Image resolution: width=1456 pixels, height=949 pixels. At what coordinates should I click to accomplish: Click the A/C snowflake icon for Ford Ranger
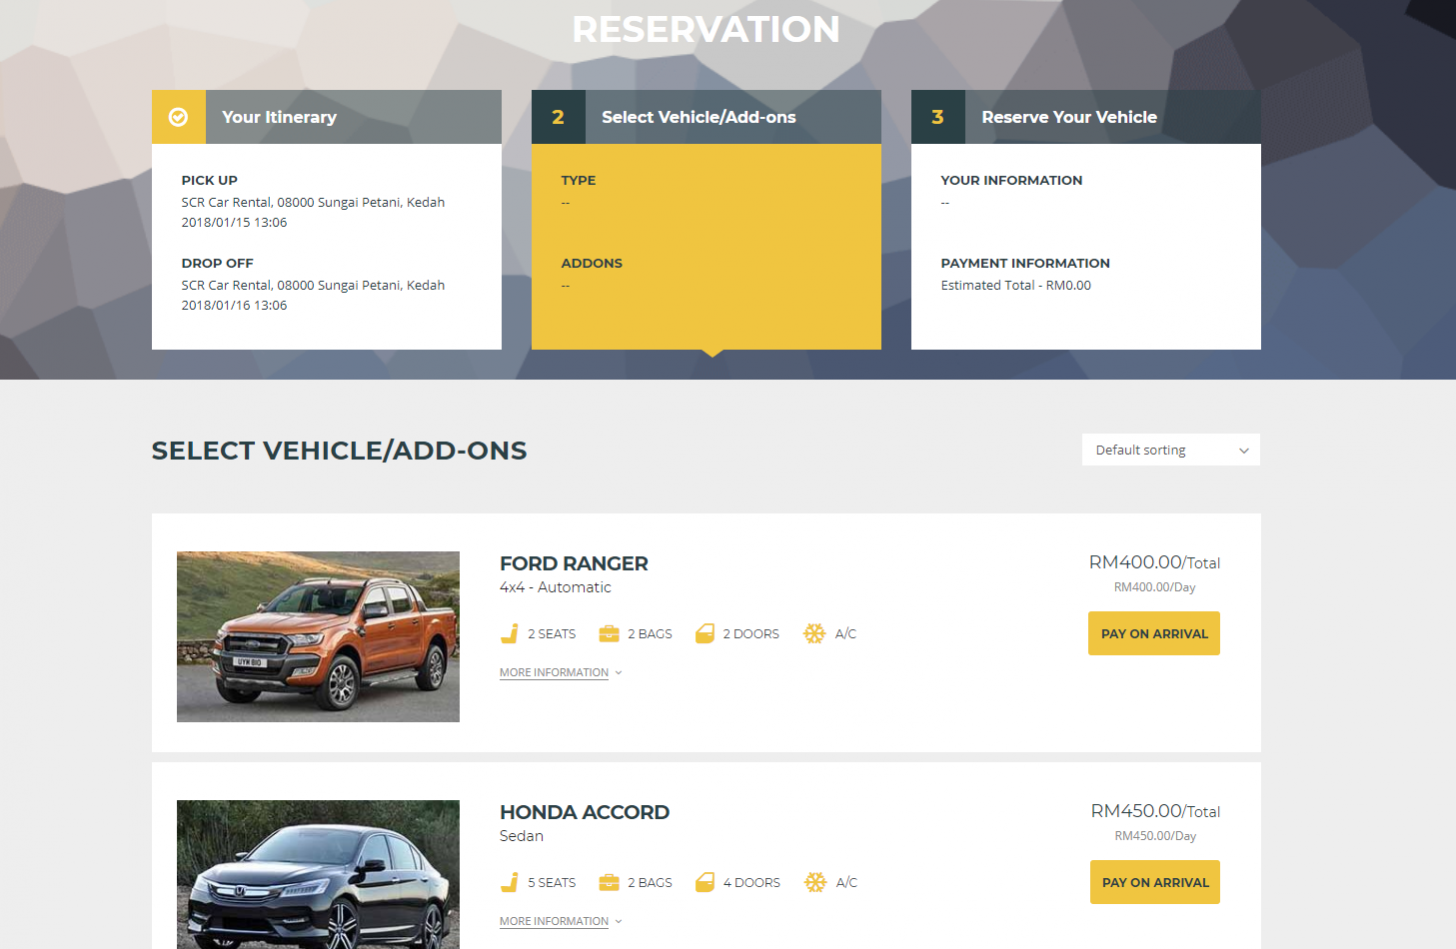pyautogui.click(x=814, y=632)
